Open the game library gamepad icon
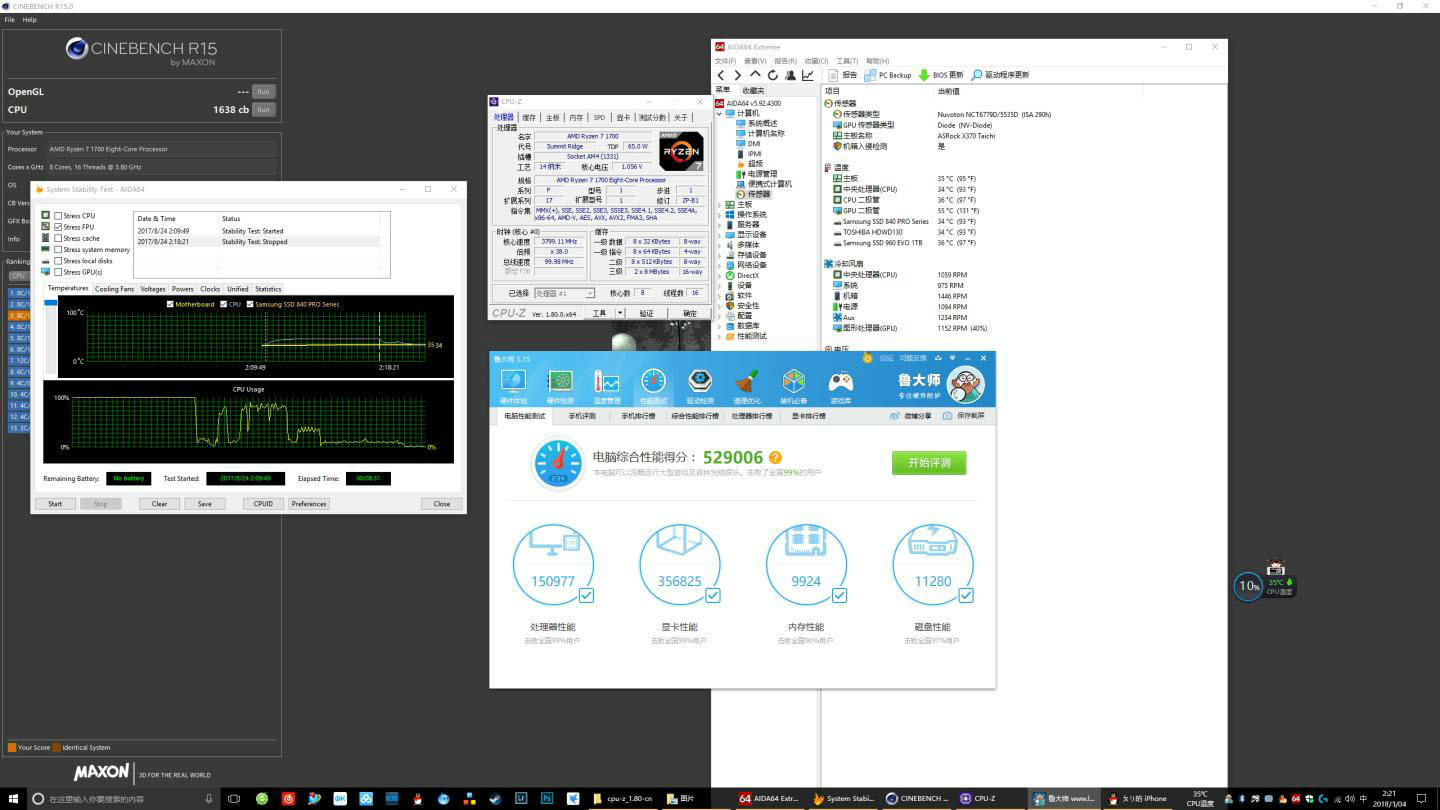This screenshot has height=810, width=1440. [x=841, y=381]
